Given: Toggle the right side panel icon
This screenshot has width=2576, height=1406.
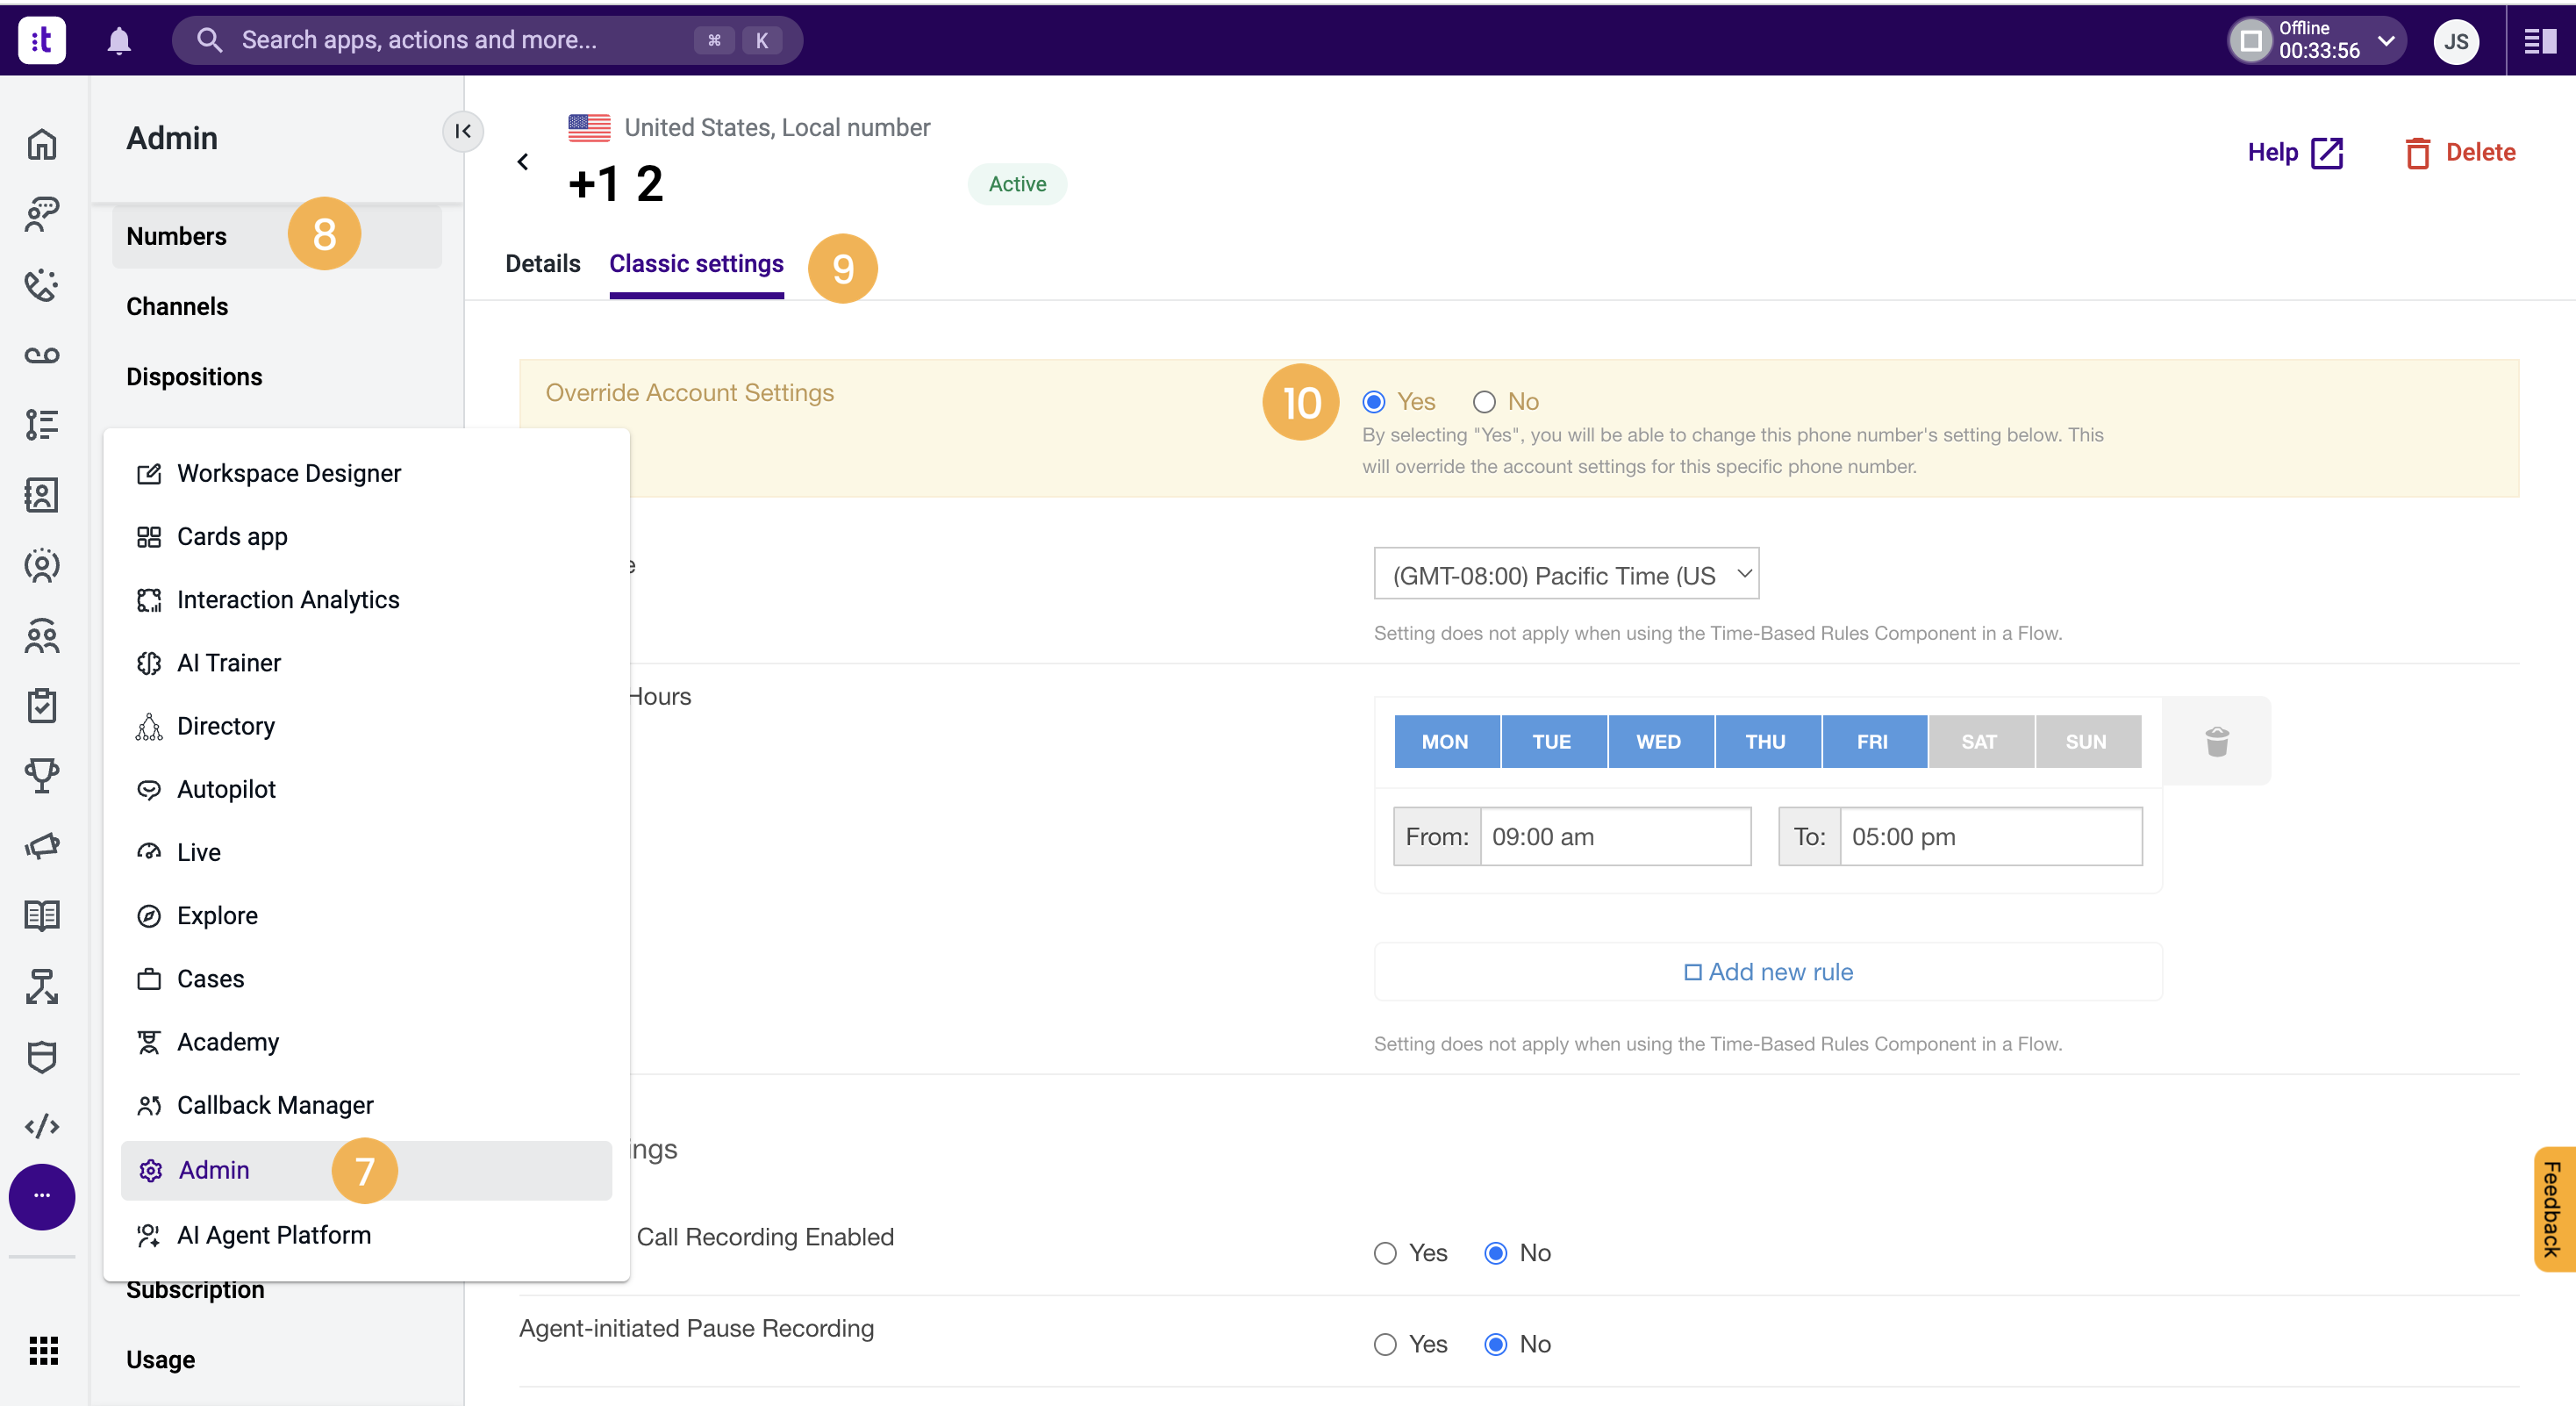Looking at the screenshot, I should [2540, 41].
